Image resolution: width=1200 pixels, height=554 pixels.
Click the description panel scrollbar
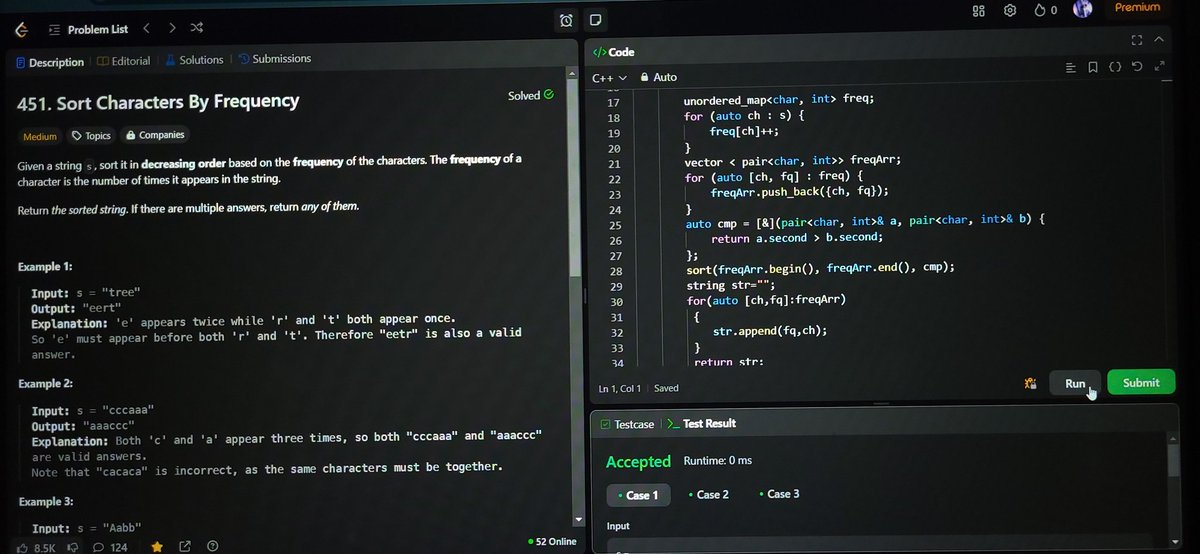coord(574,180)
